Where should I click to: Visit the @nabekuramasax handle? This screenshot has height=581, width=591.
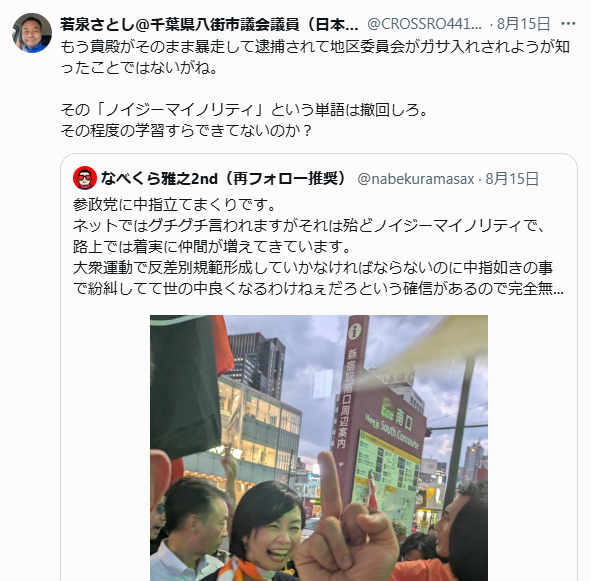pyautogui.click(x=416, y=179)
